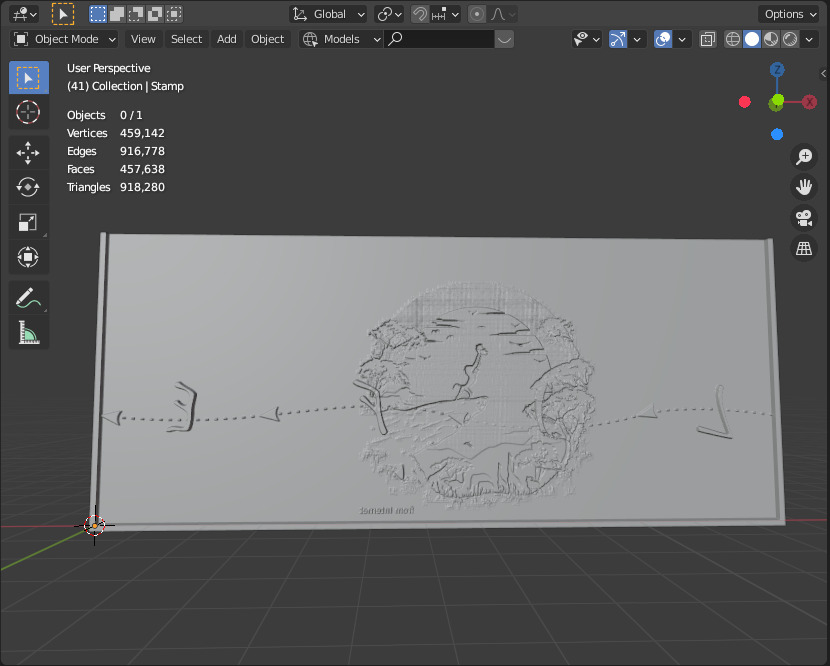
Task: Choose the Scale tool
Action: tap(29, 222)
